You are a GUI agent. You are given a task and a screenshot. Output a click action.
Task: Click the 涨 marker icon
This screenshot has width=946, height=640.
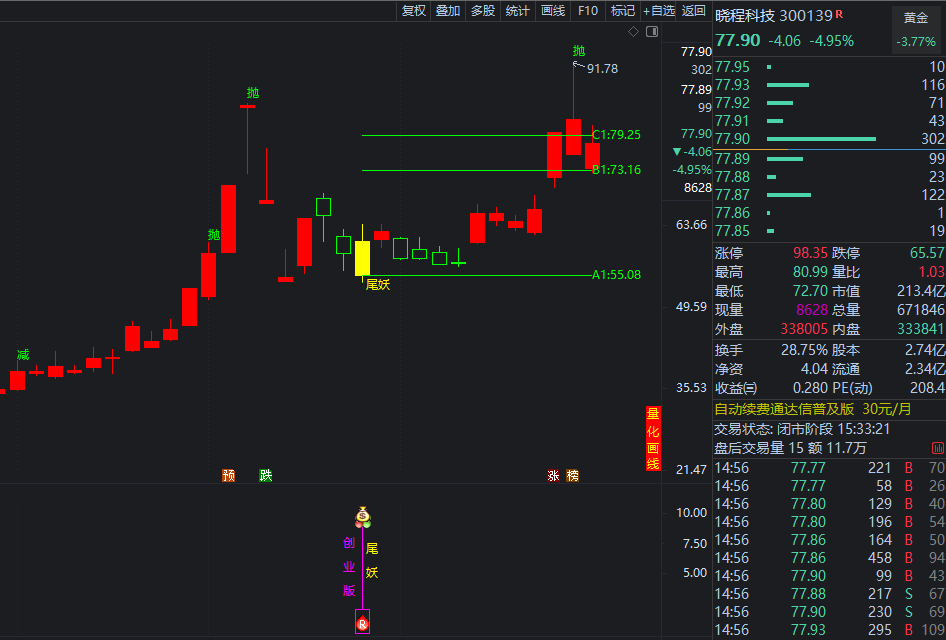coord(553,475)
